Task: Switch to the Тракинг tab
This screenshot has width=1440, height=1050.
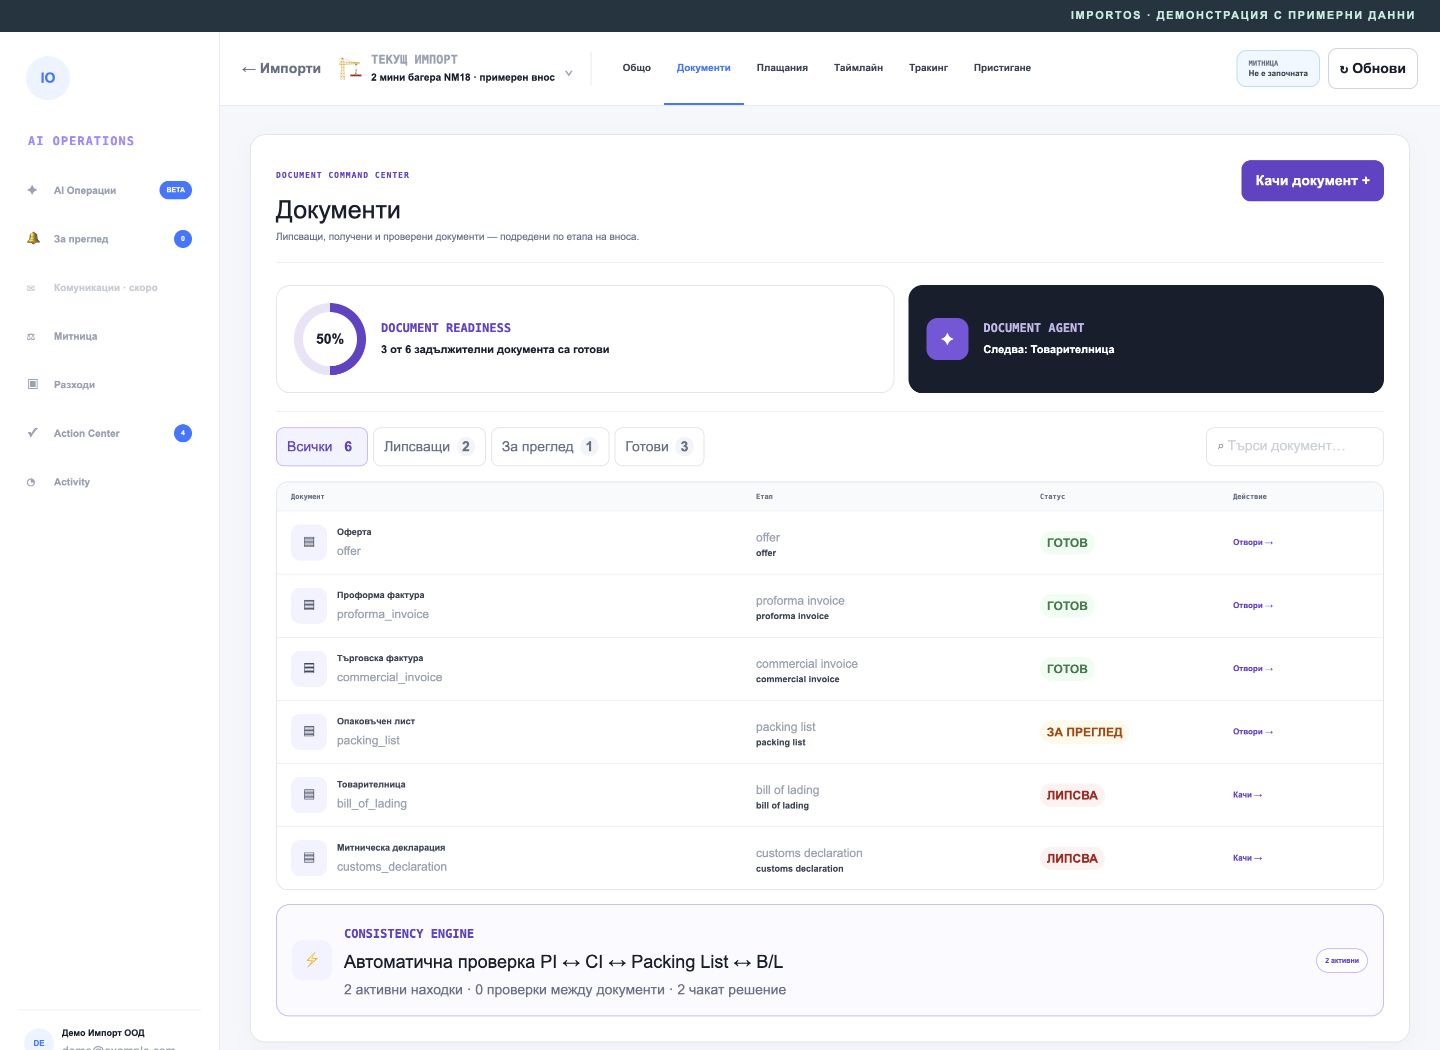Action: pos(928,68)
